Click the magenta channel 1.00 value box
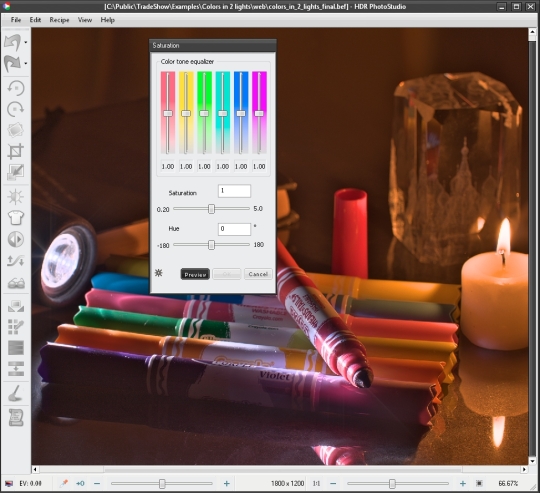540x493 pixels. point(259,166)
